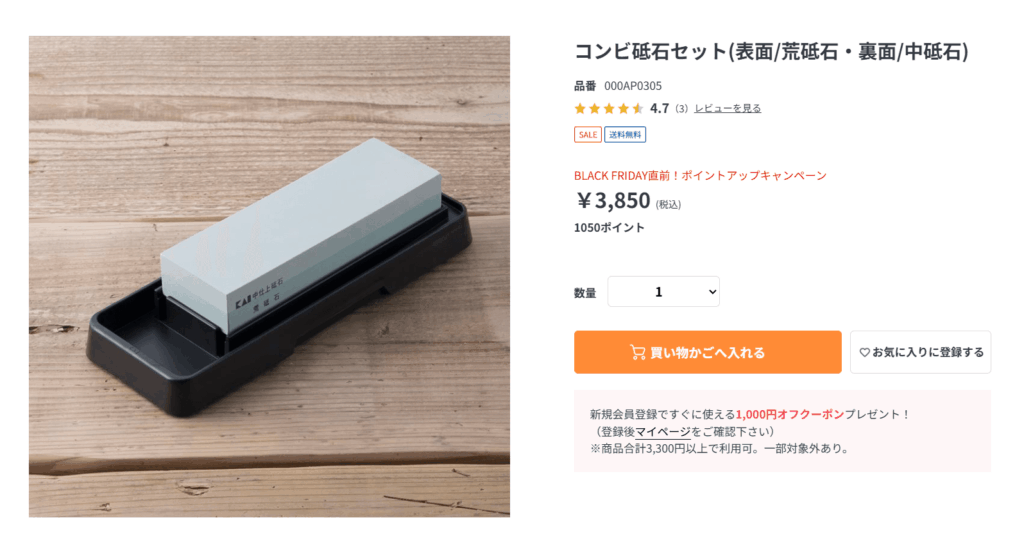Click the 送料無料 free shipping badge

pos(625,134)
